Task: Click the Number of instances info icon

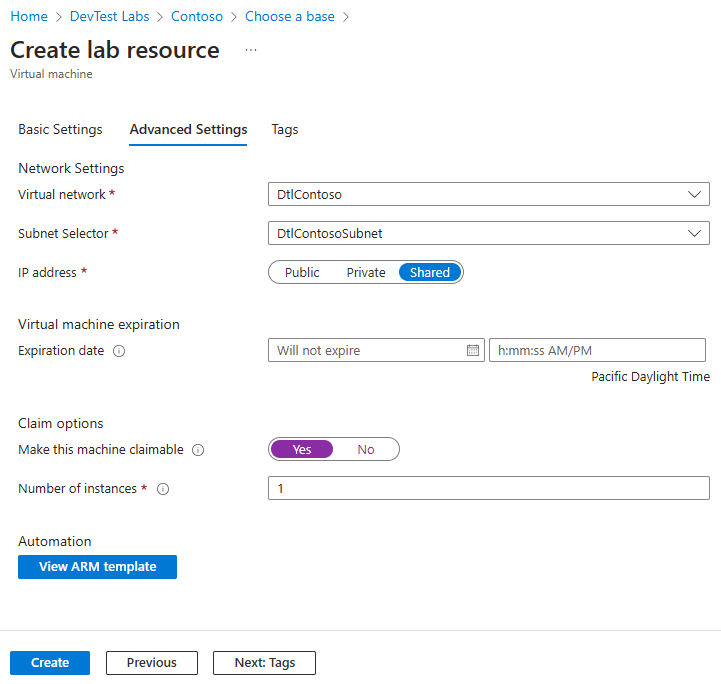Action: click(x=163, y=489)
